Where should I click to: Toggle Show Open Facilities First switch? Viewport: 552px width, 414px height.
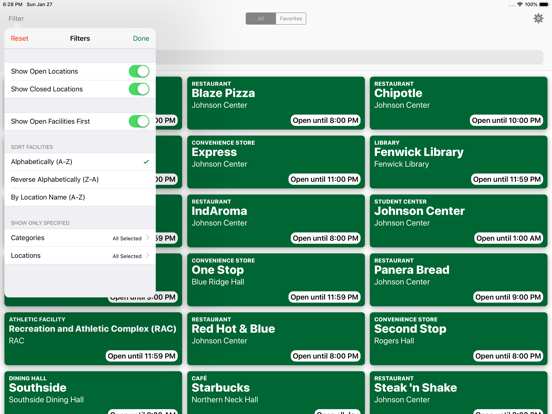coord(139,121)
